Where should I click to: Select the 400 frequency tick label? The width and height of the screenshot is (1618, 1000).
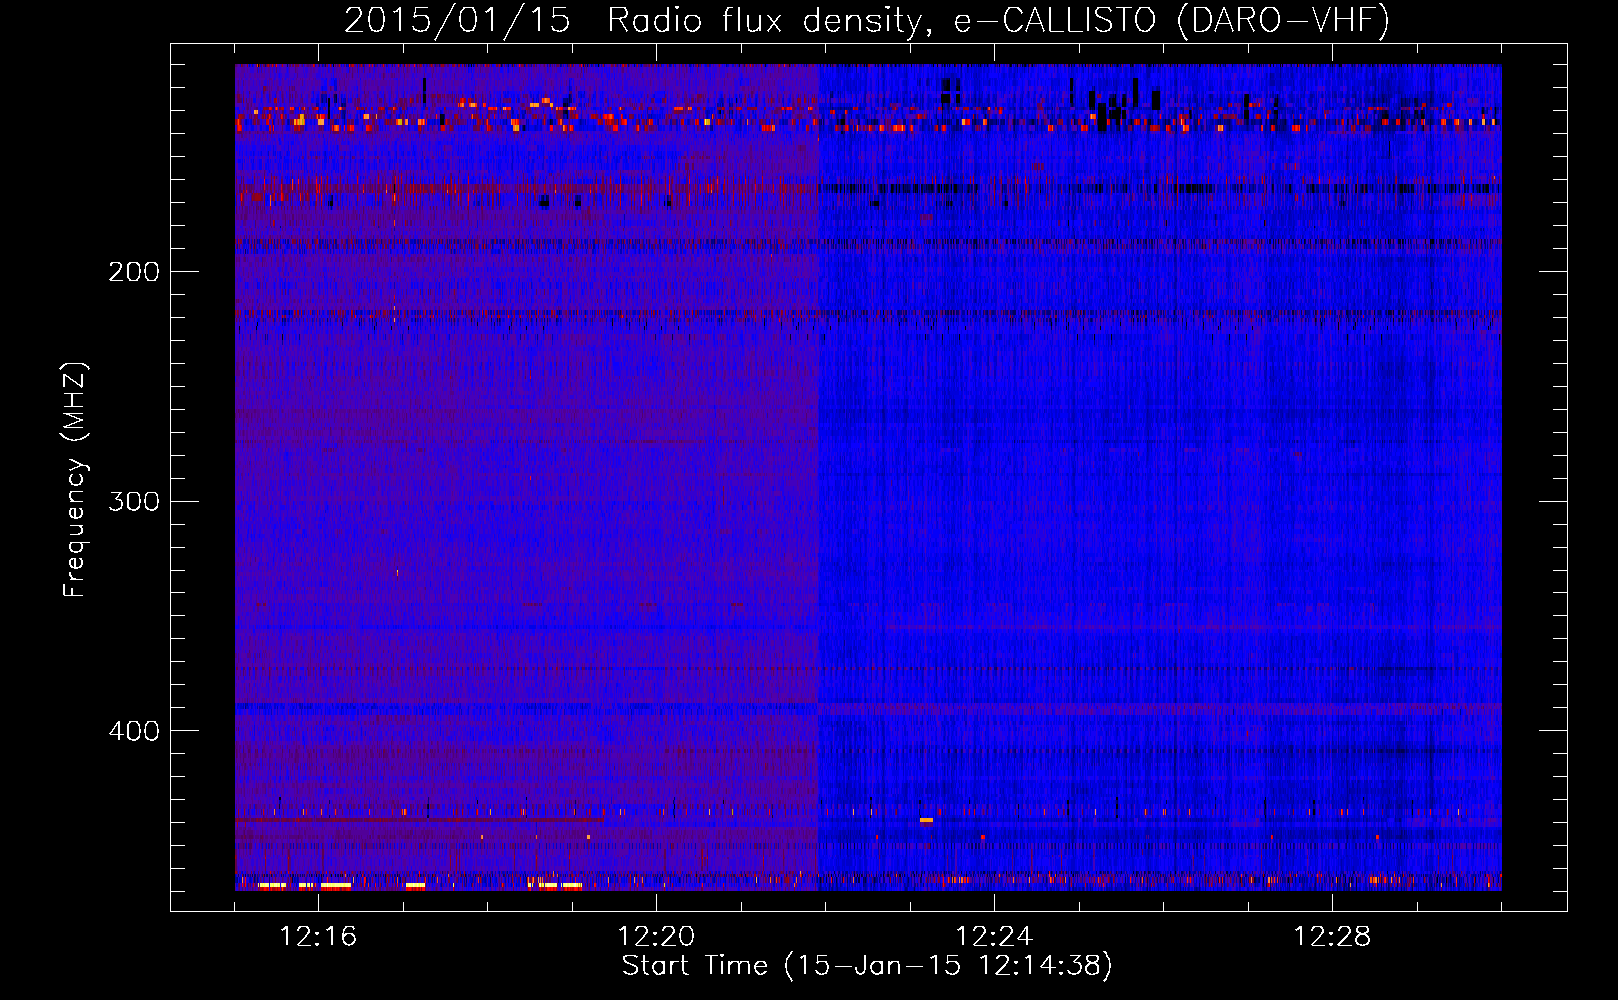pyautogui.click(x=134, y=731)
